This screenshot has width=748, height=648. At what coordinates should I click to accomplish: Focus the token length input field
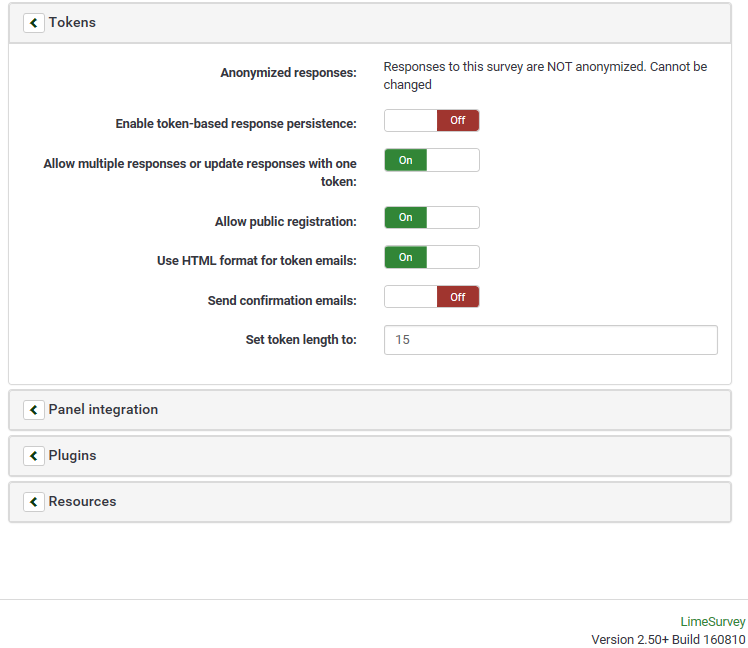550,340
